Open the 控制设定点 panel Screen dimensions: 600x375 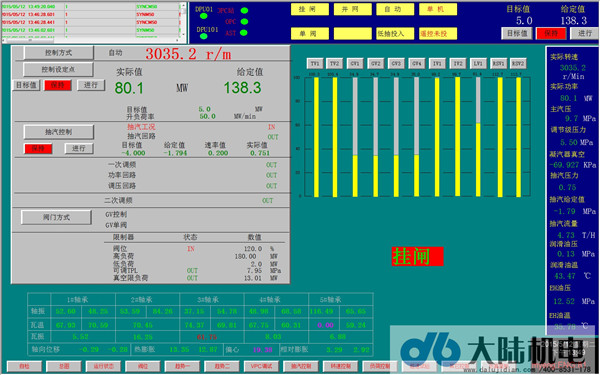point(58,70)
